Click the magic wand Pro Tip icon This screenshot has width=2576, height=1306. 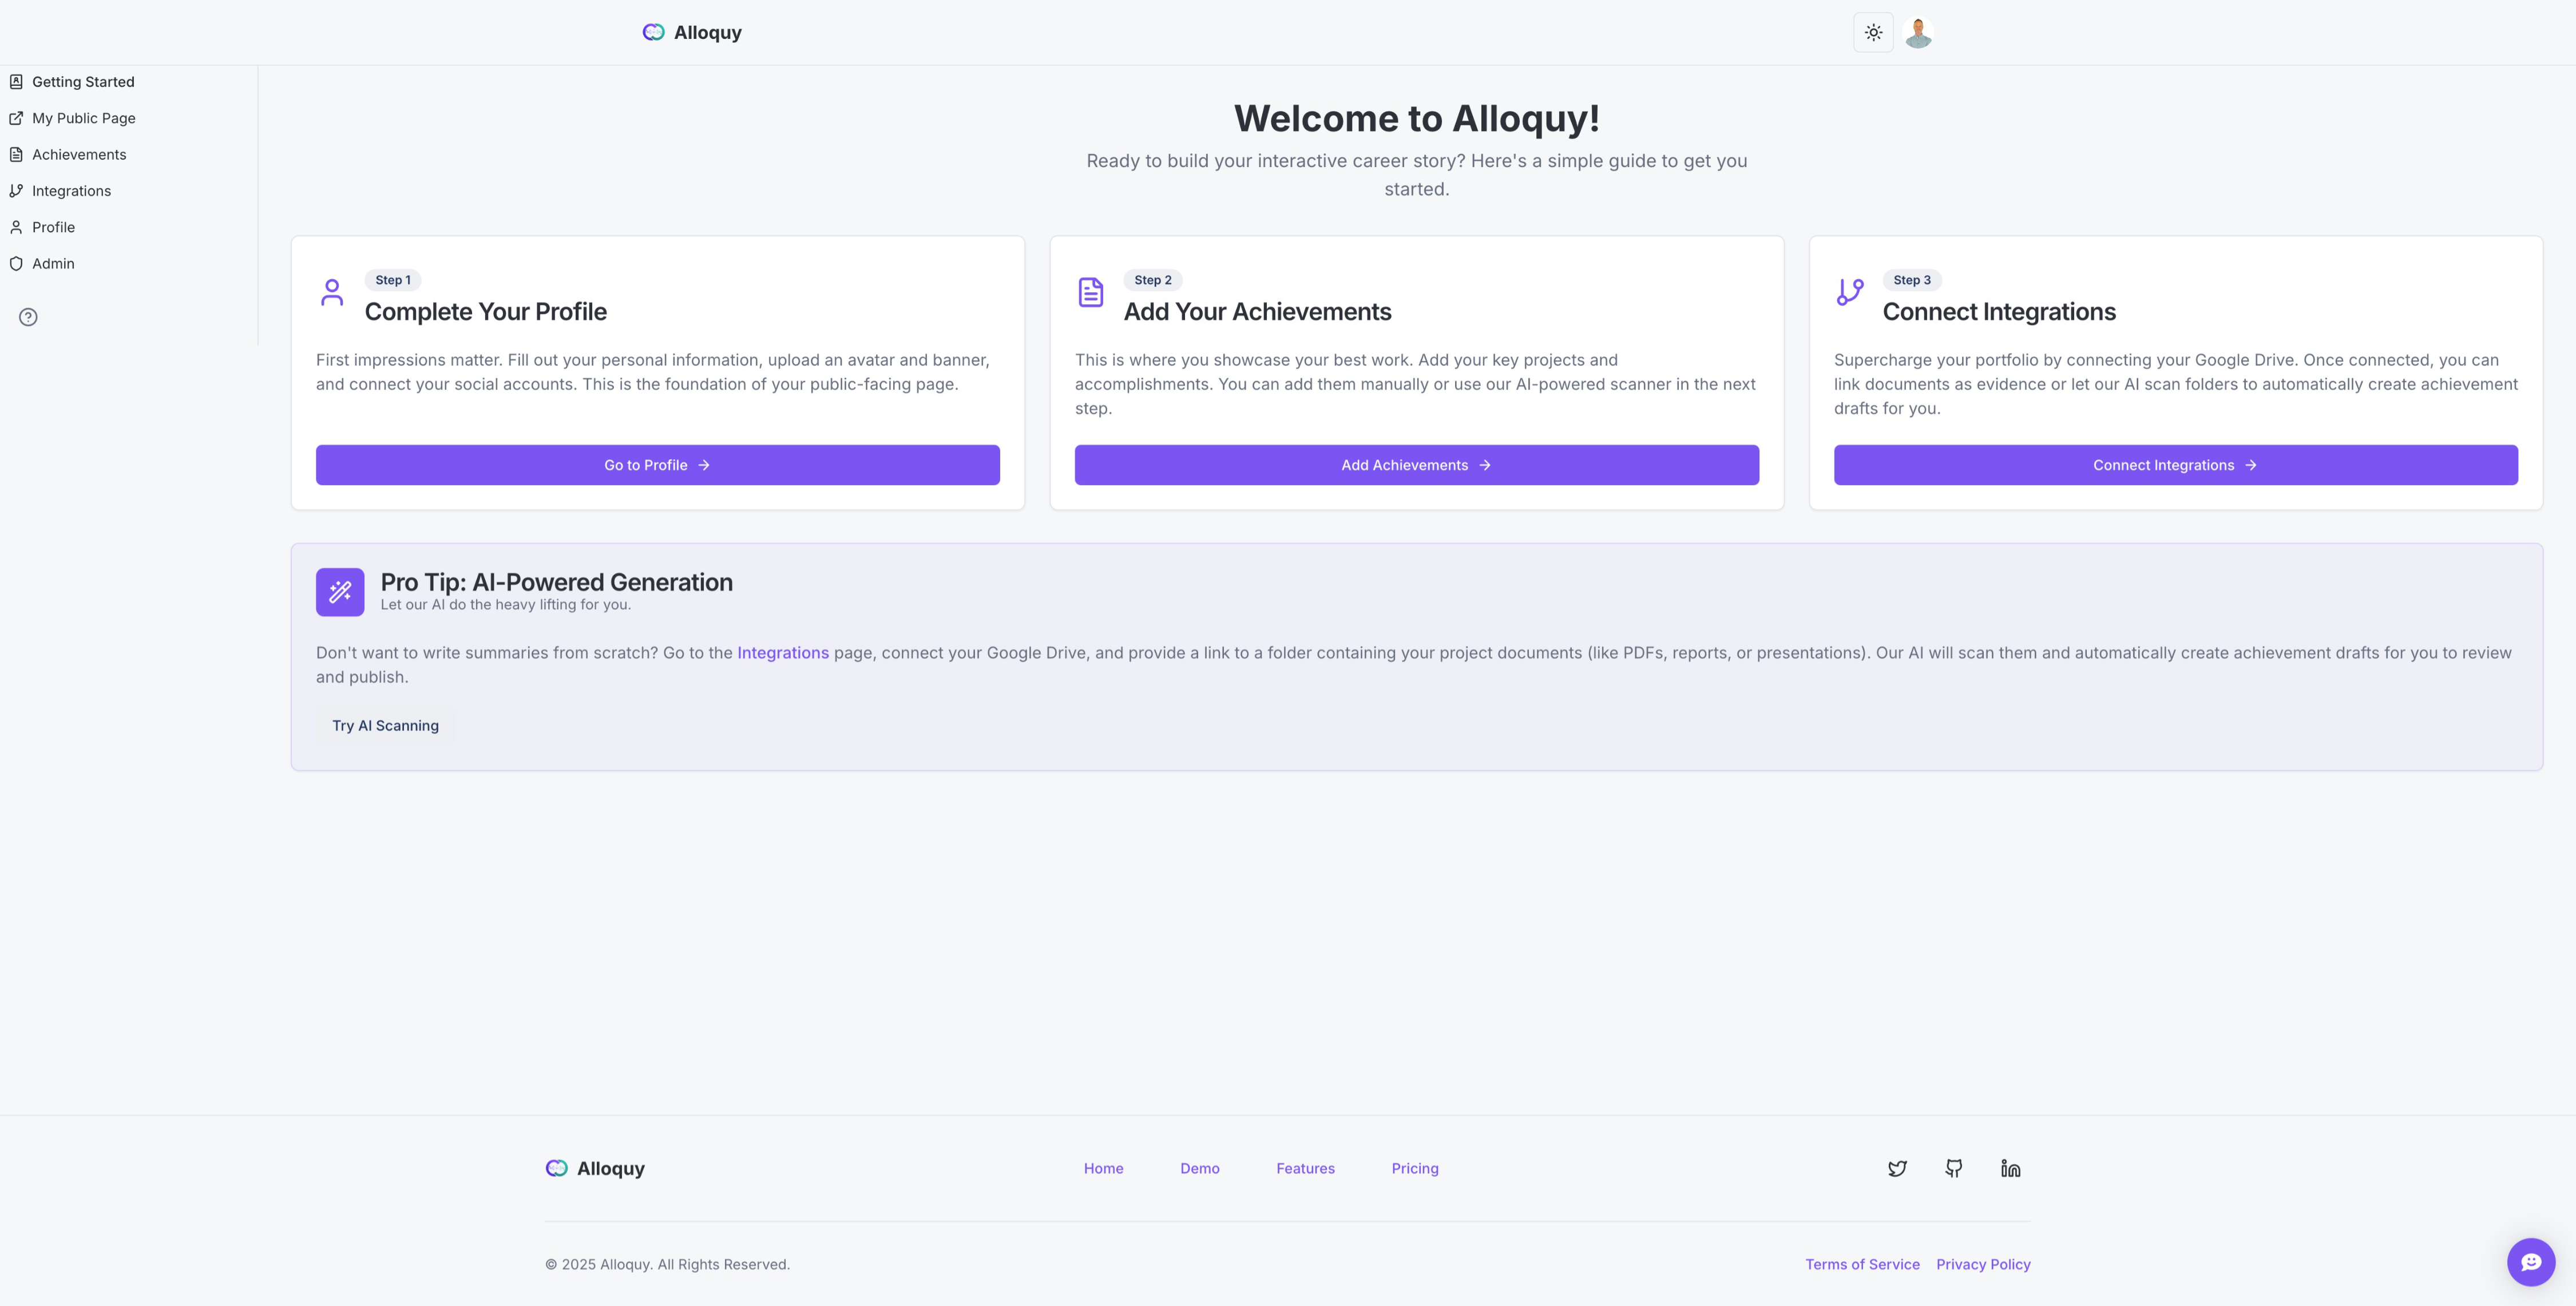[x=340, y=592]
